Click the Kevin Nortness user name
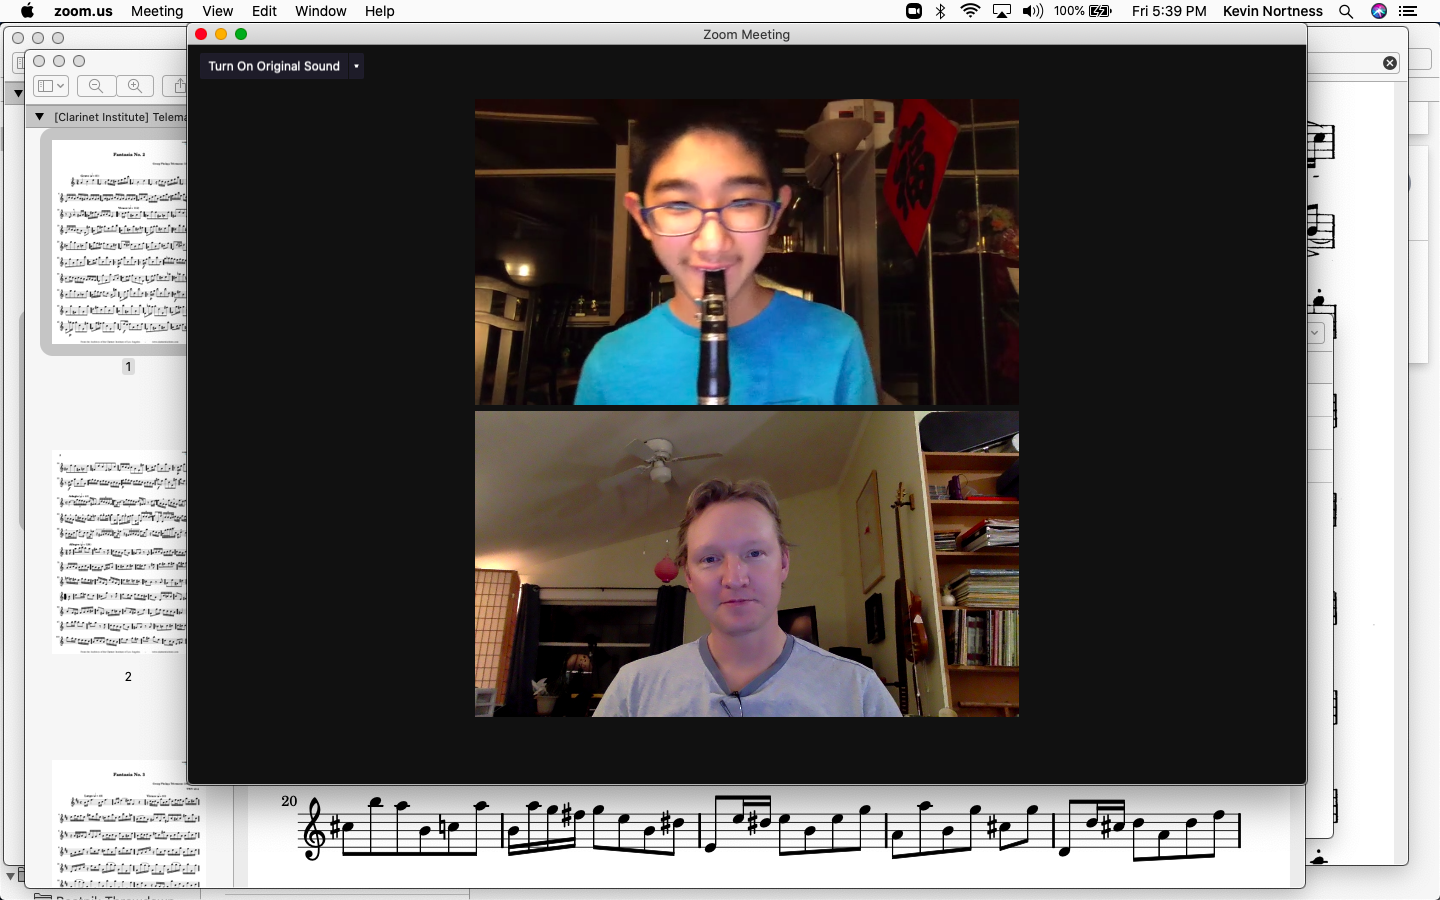Image resolution: width=1440 pixels, height=900 pixels. pos(1272,11)
